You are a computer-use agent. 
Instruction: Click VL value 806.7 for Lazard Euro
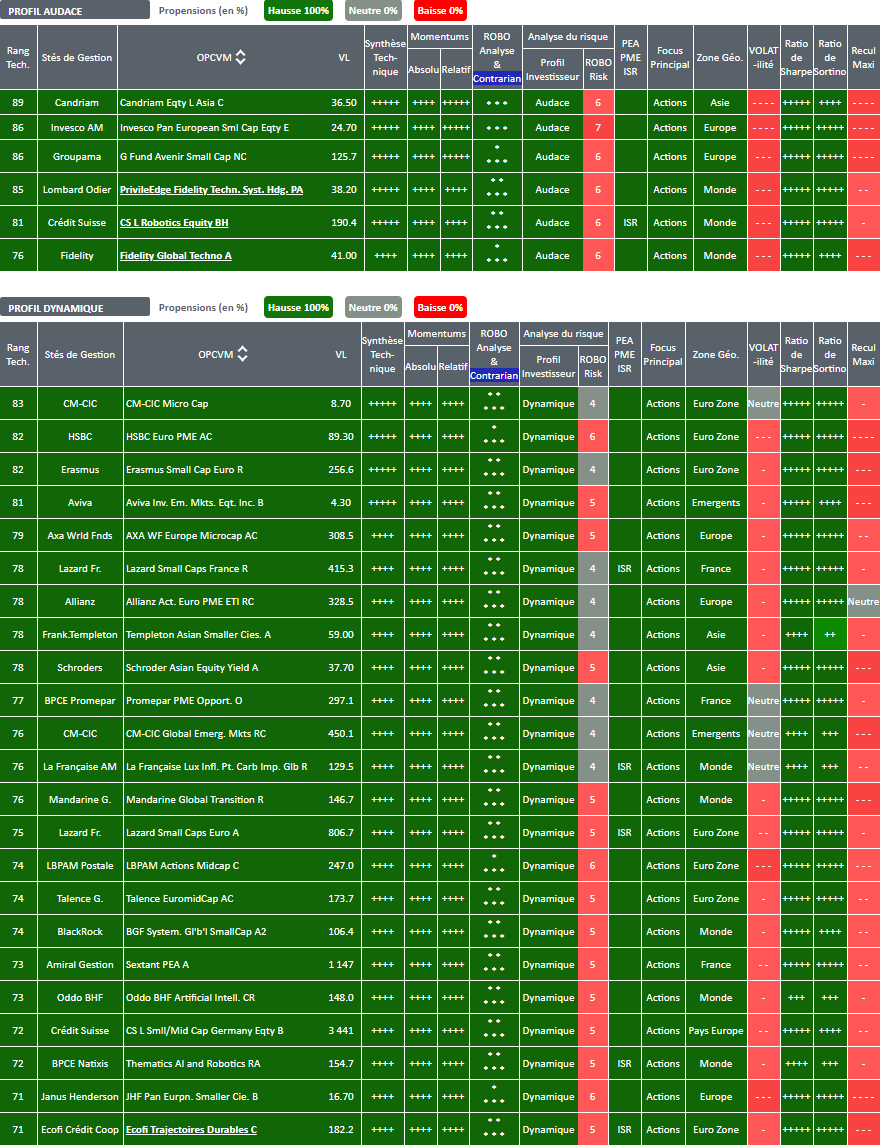tap(341, 832)
